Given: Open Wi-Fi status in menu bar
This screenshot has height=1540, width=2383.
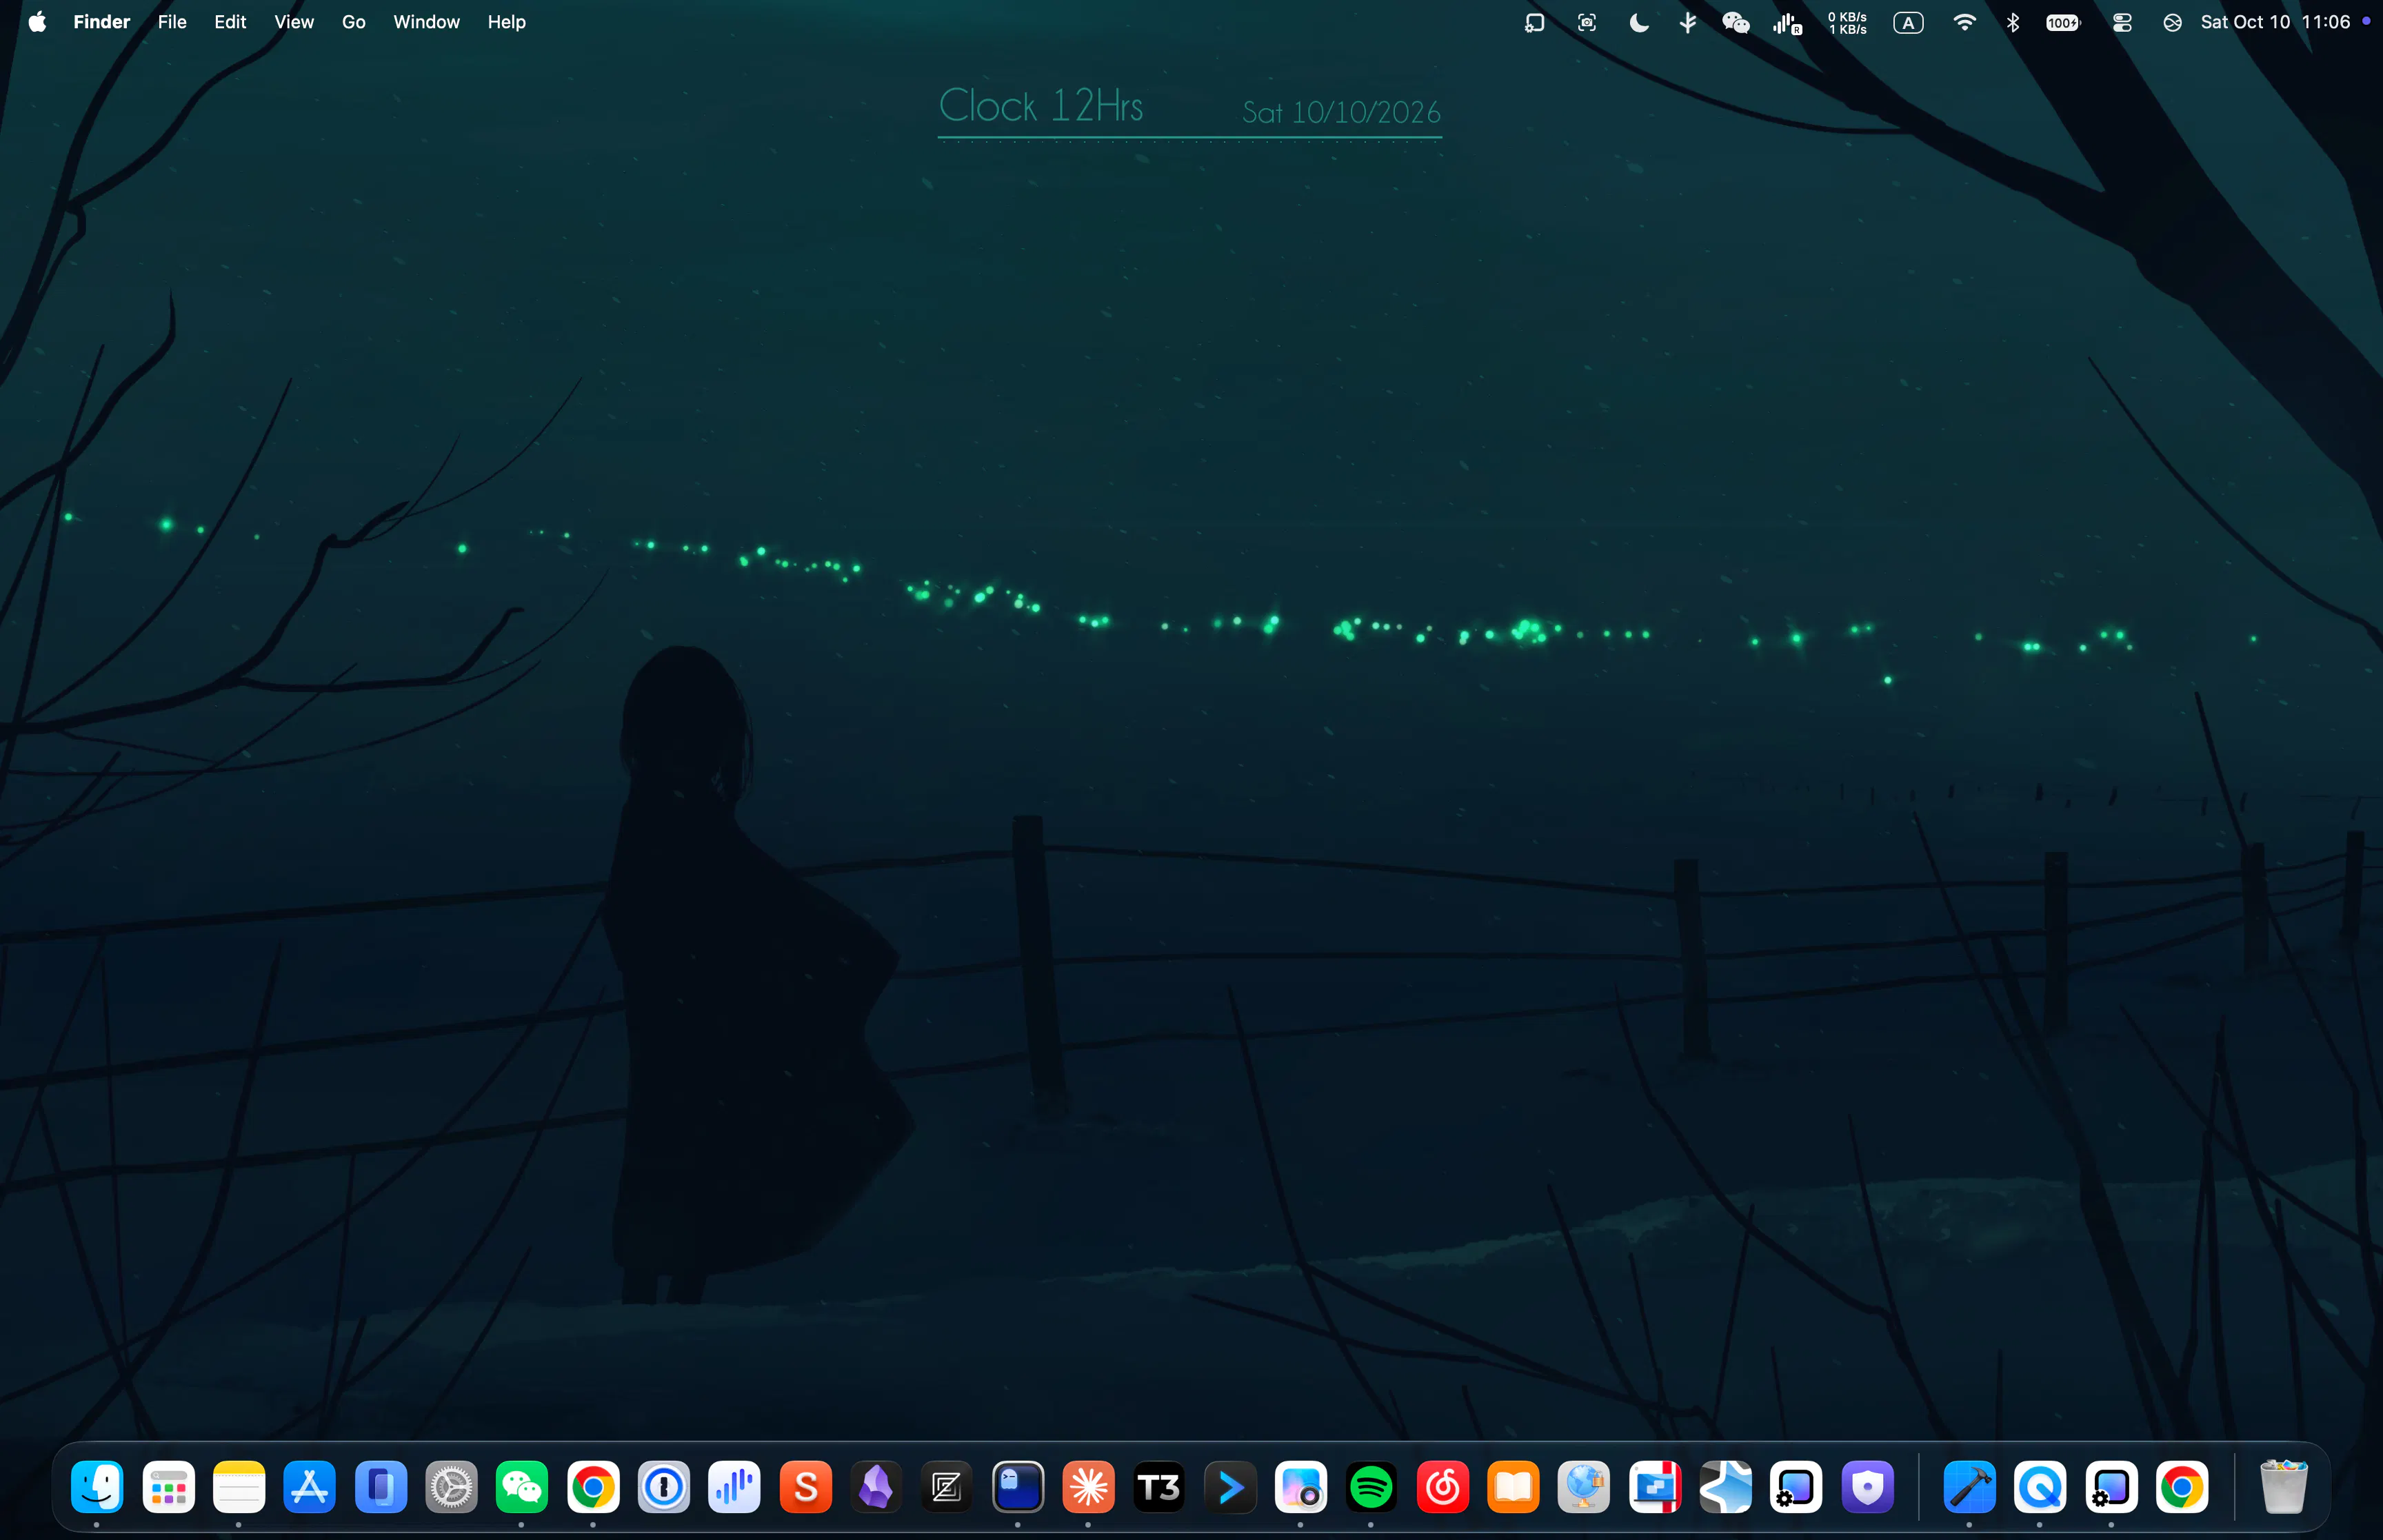Looking at the screenshot, I should [x=1964, y=22].
